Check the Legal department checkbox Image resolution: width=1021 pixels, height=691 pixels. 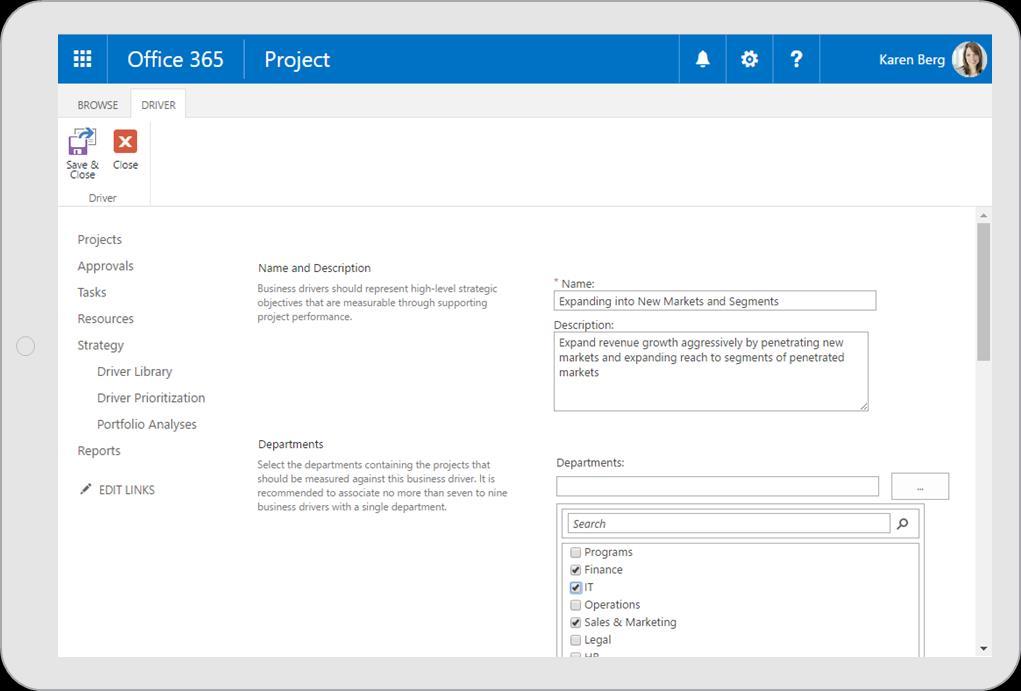[576, 640]
